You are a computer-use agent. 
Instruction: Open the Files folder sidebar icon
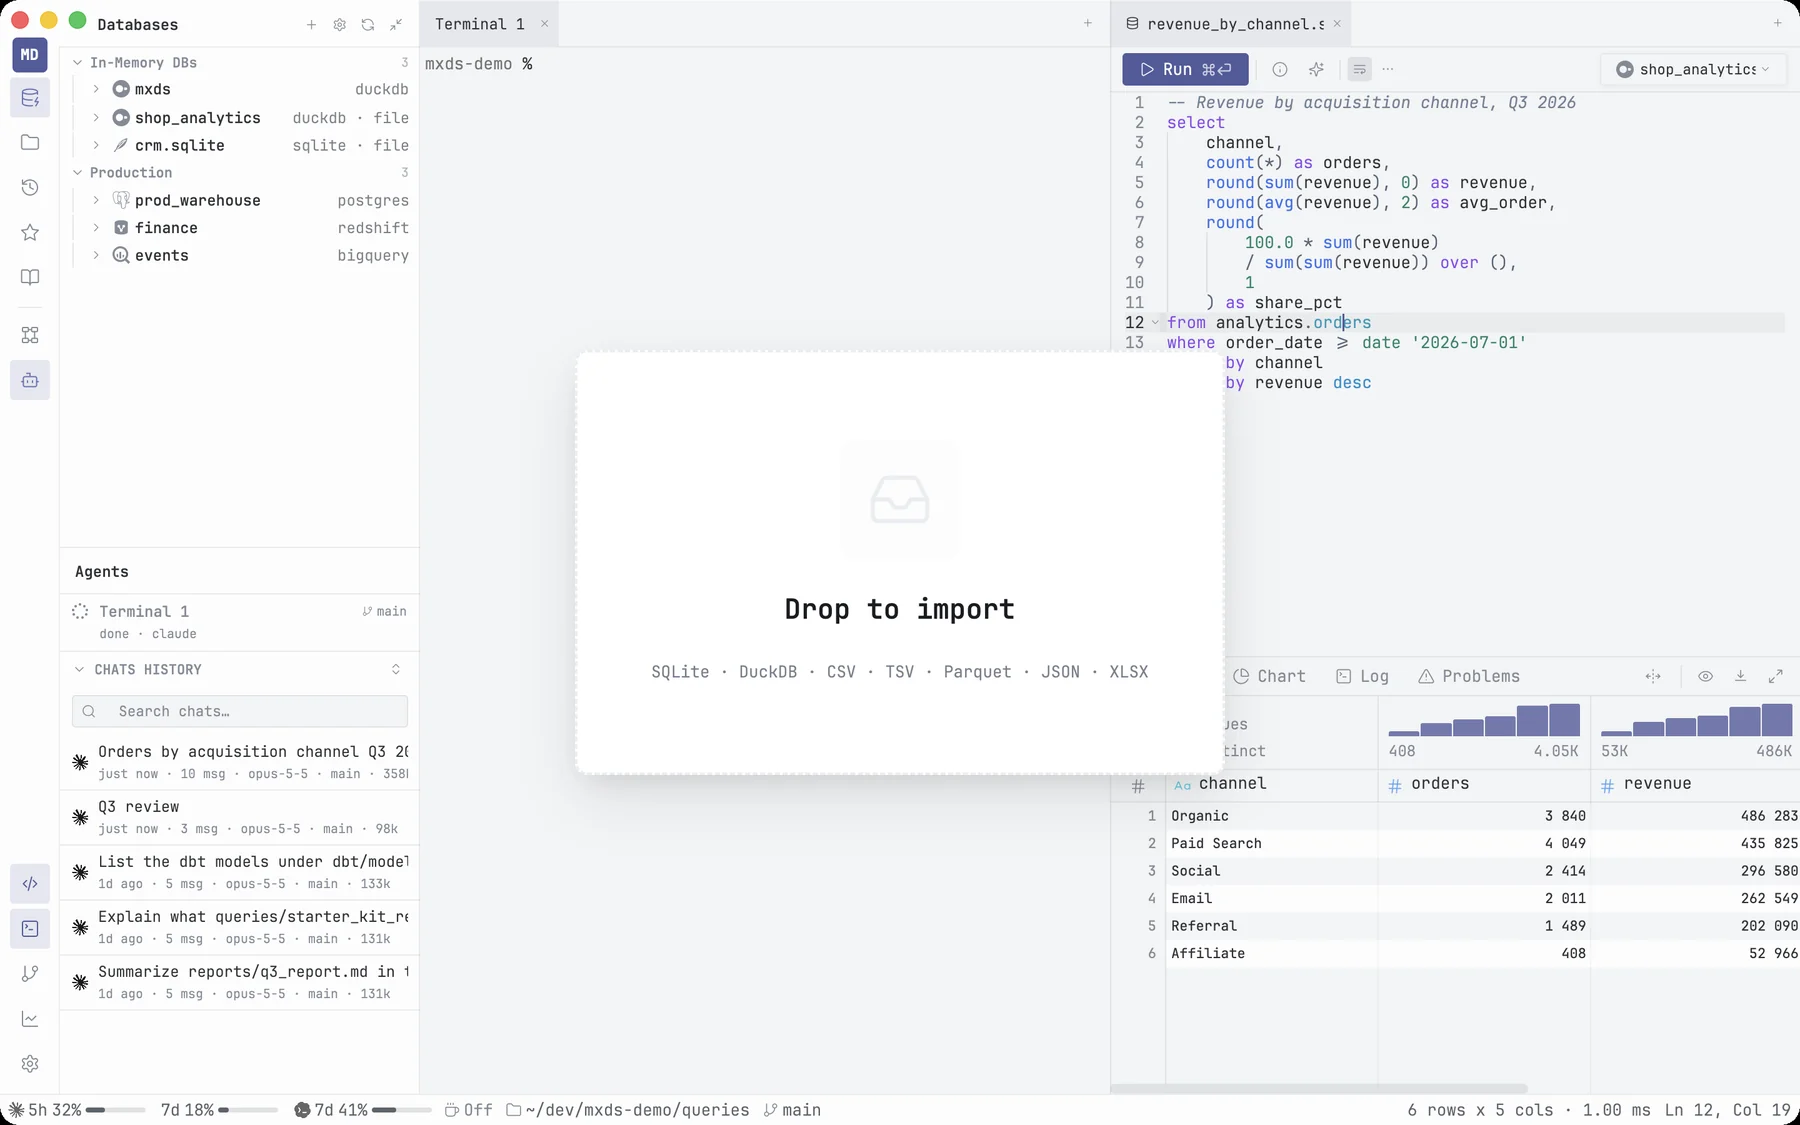[30, 142]
